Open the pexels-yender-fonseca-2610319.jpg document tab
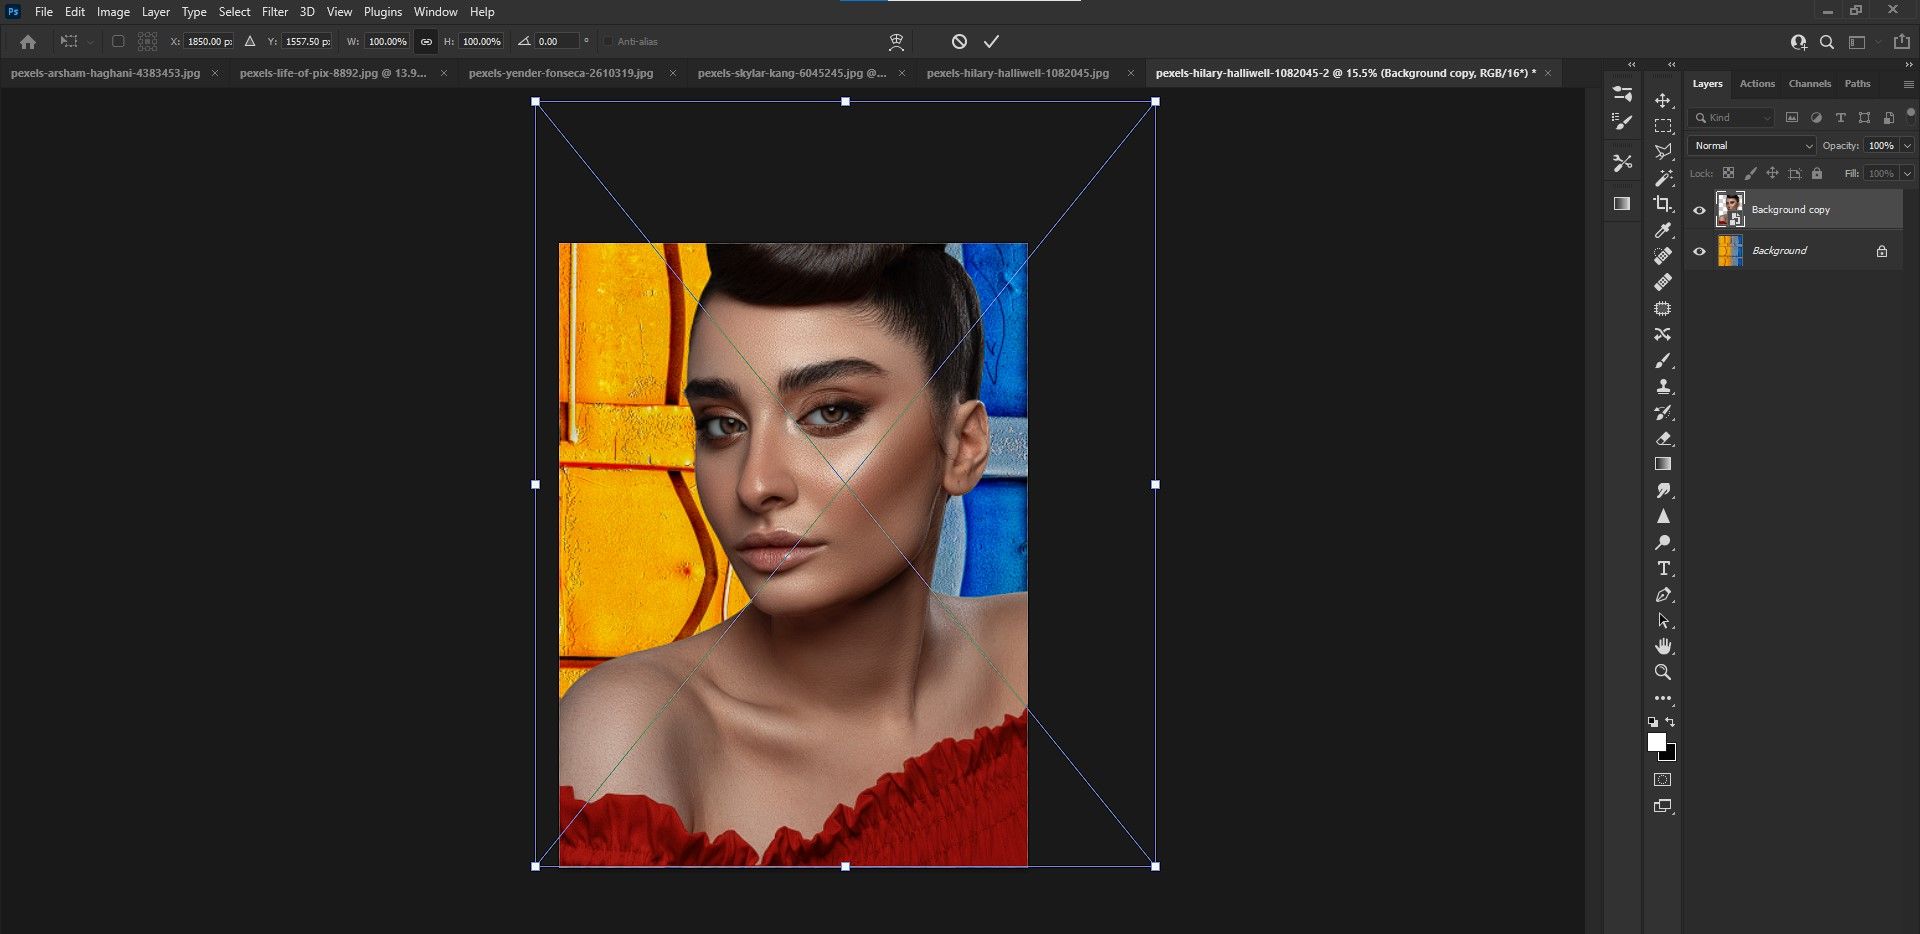1920x934 pixels. point(560,73)
